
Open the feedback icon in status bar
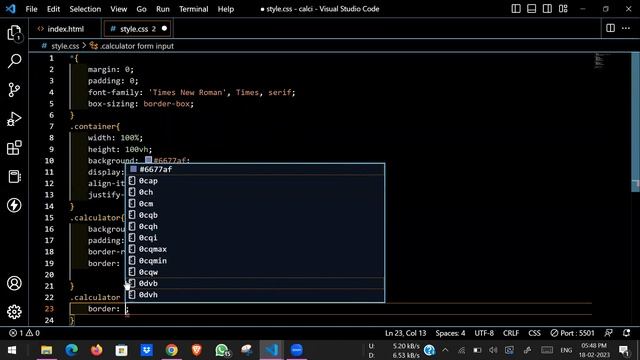point(609,333)
